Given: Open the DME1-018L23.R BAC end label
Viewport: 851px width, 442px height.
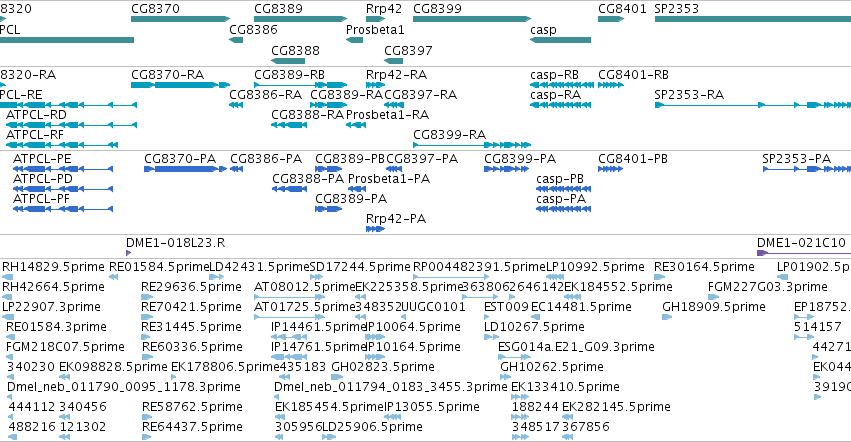Looking at the screenshot, I should pyautogui.click(x=175, y=243).
